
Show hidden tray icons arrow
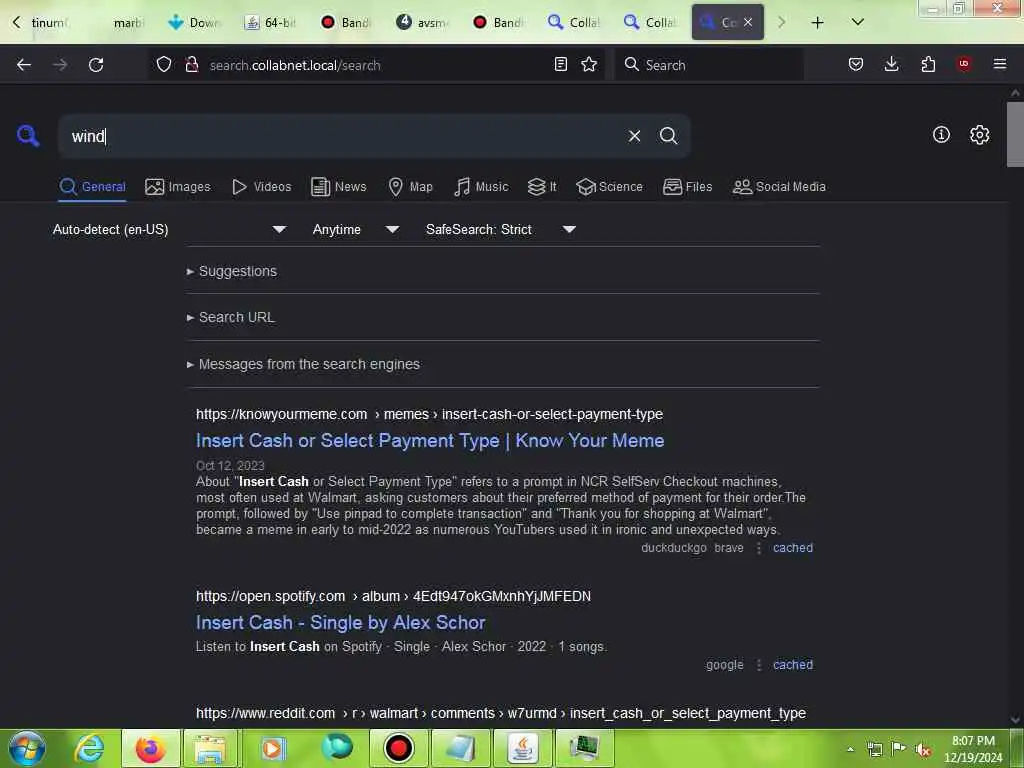tap(850, 749)
